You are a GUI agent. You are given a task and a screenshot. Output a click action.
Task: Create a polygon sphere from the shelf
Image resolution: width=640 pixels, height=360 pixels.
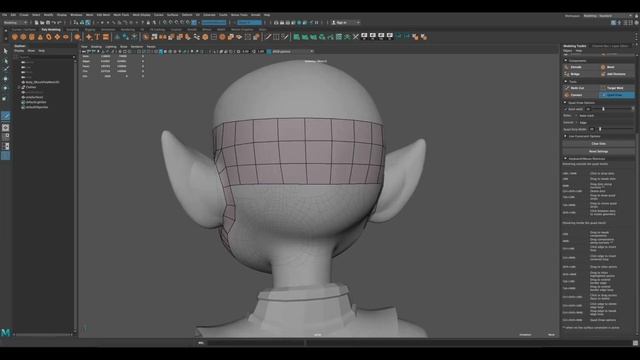point(15,37)
